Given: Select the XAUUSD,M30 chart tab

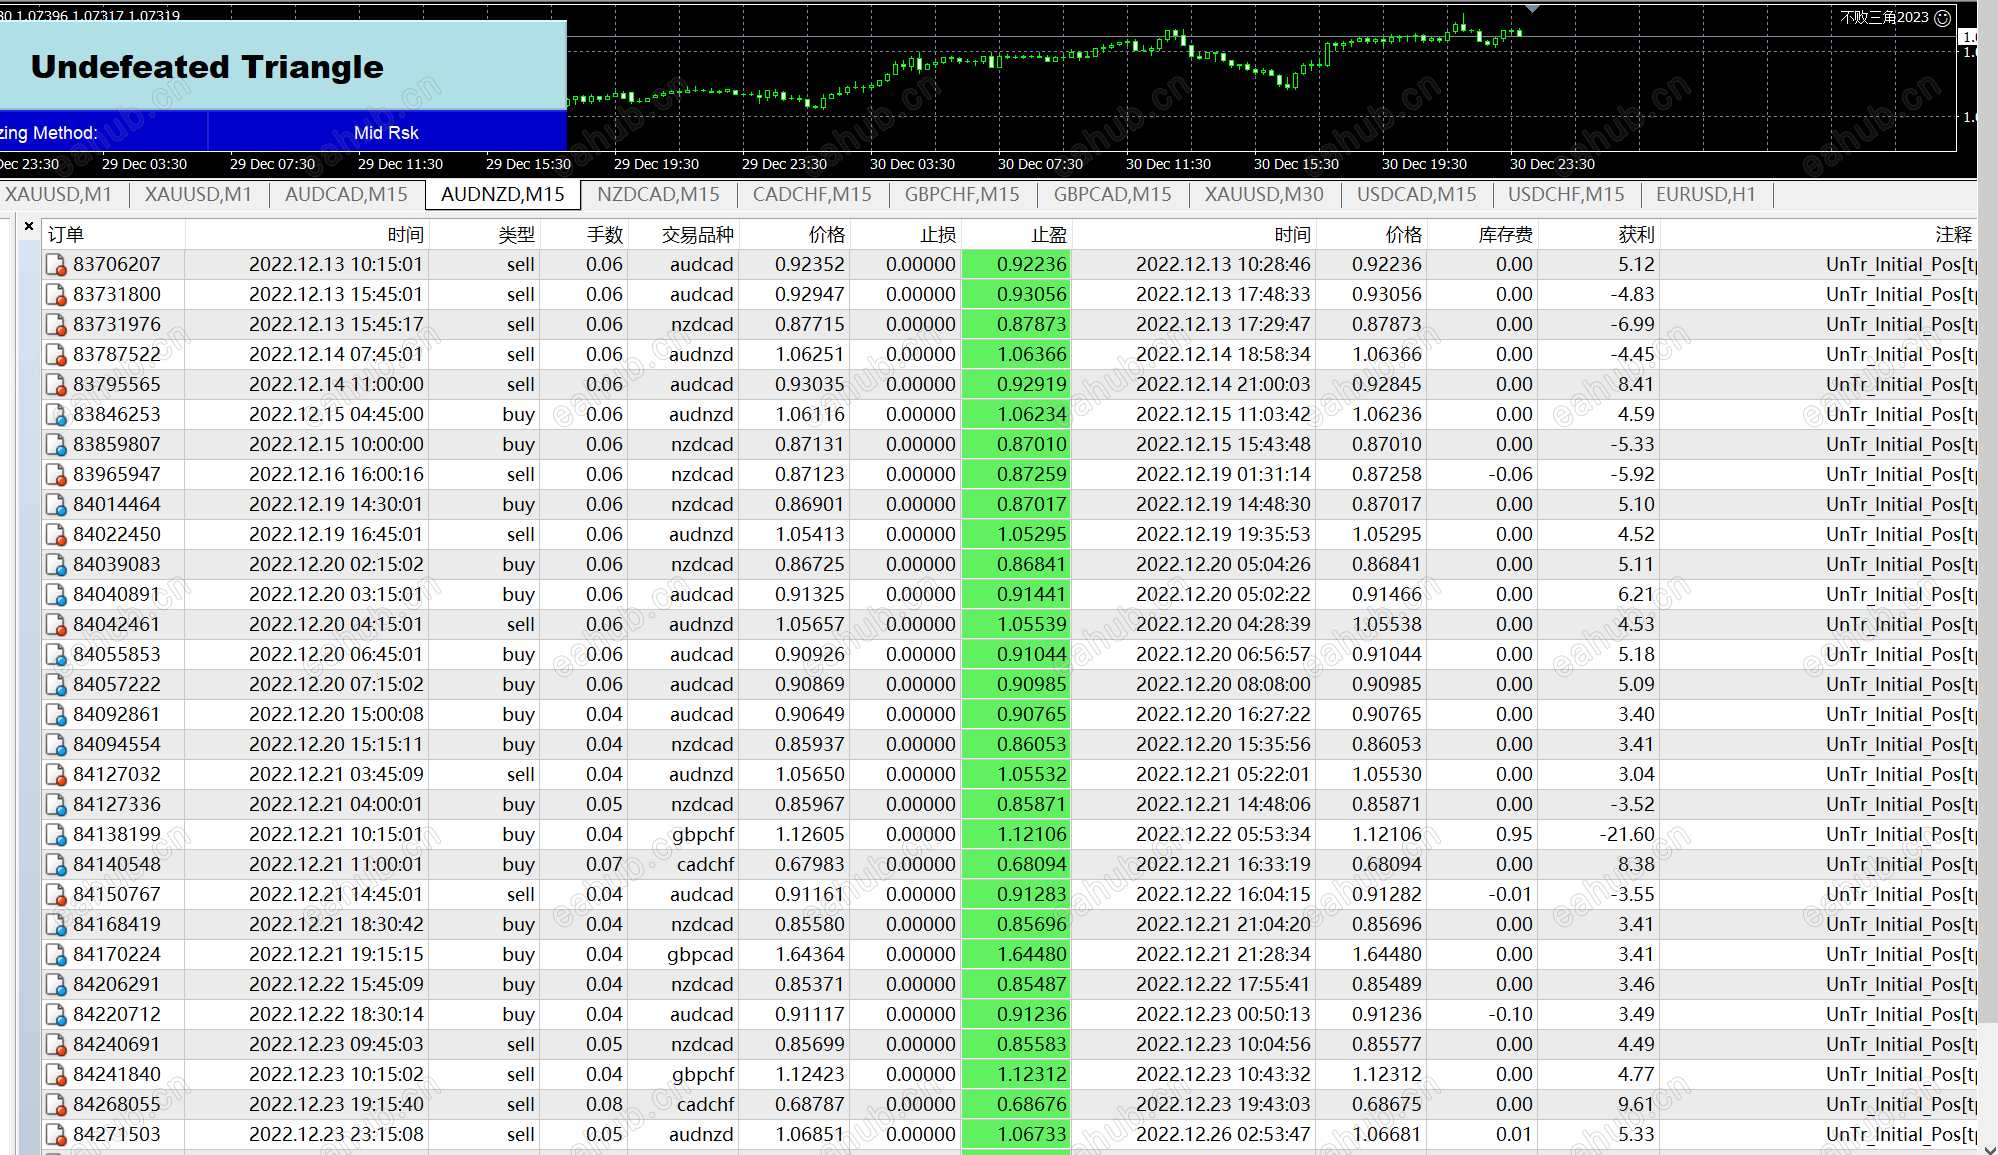Looking at the screenshot, I should [1263, 195].
